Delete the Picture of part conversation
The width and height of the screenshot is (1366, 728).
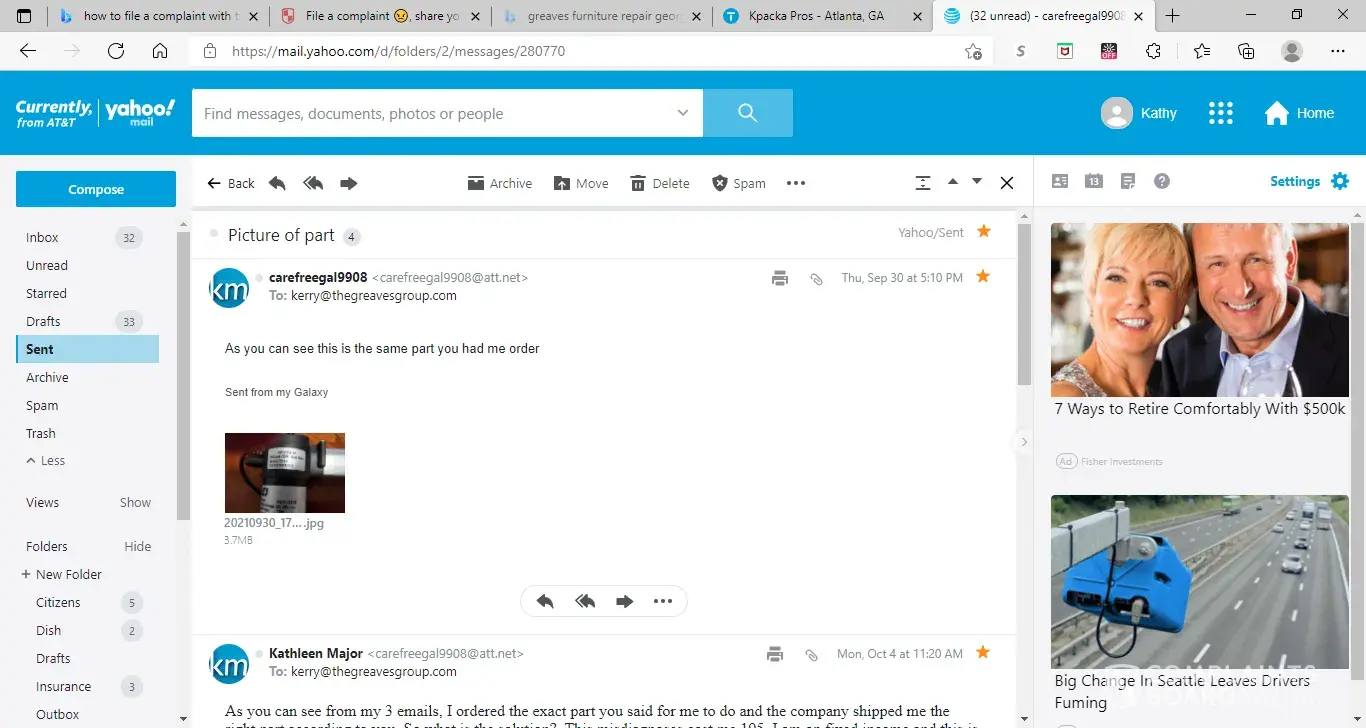coord(660,183)
